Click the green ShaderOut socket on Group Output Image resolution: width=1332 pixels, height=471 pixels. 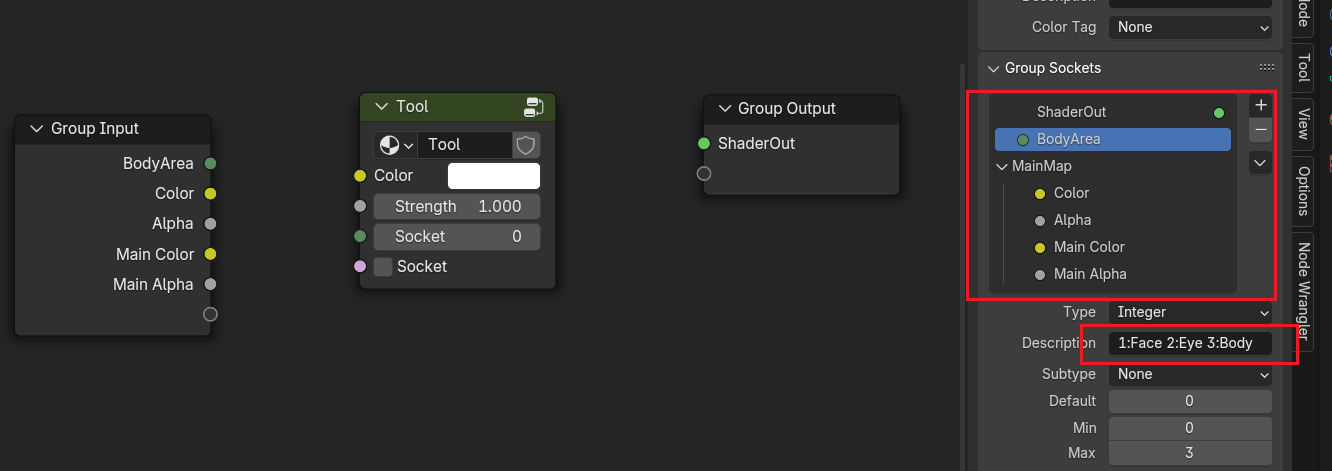[704, 144]
